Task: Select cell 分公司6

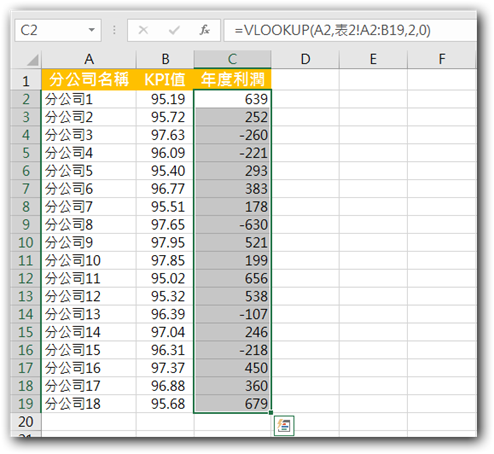Action: 89,189
